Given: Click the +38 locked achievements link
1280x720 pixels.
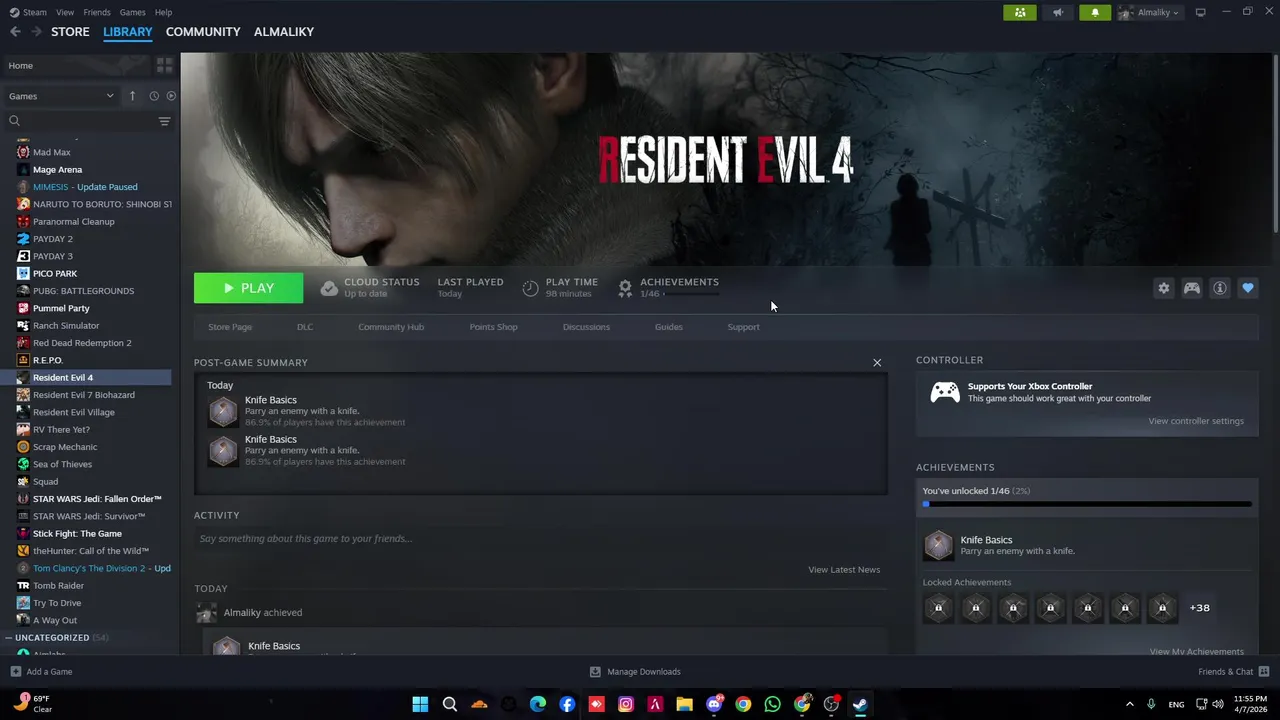Looking at the screenshot, I should tap(1199, 608).
